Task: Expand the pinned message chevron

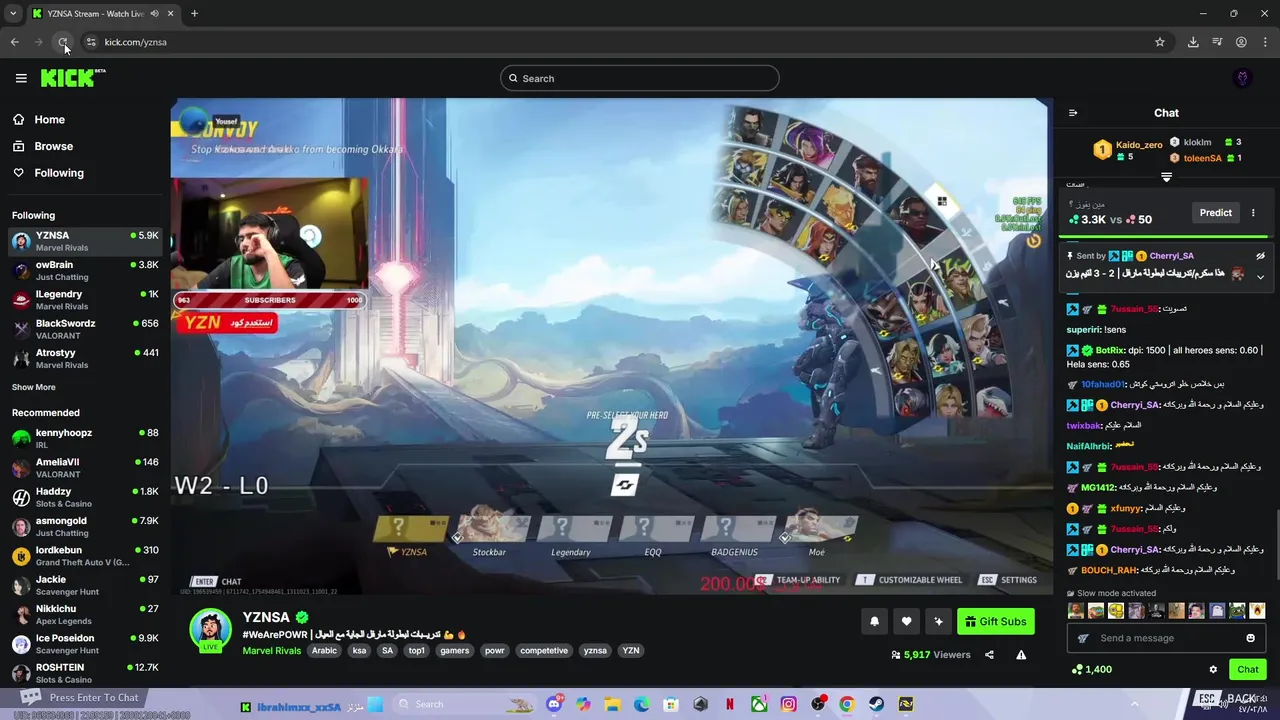Action: (x=1260, y=277)
